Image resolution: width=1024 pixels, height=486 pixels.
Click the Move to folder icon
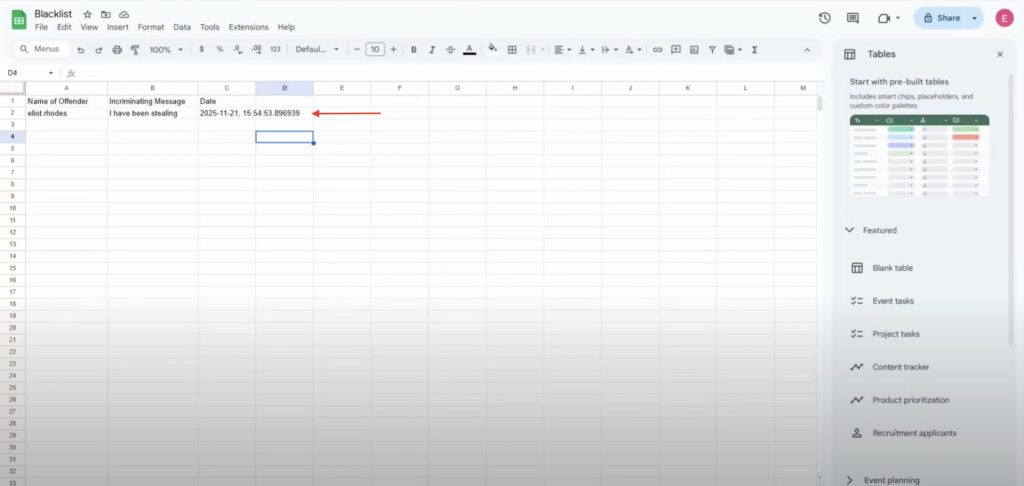105,14
